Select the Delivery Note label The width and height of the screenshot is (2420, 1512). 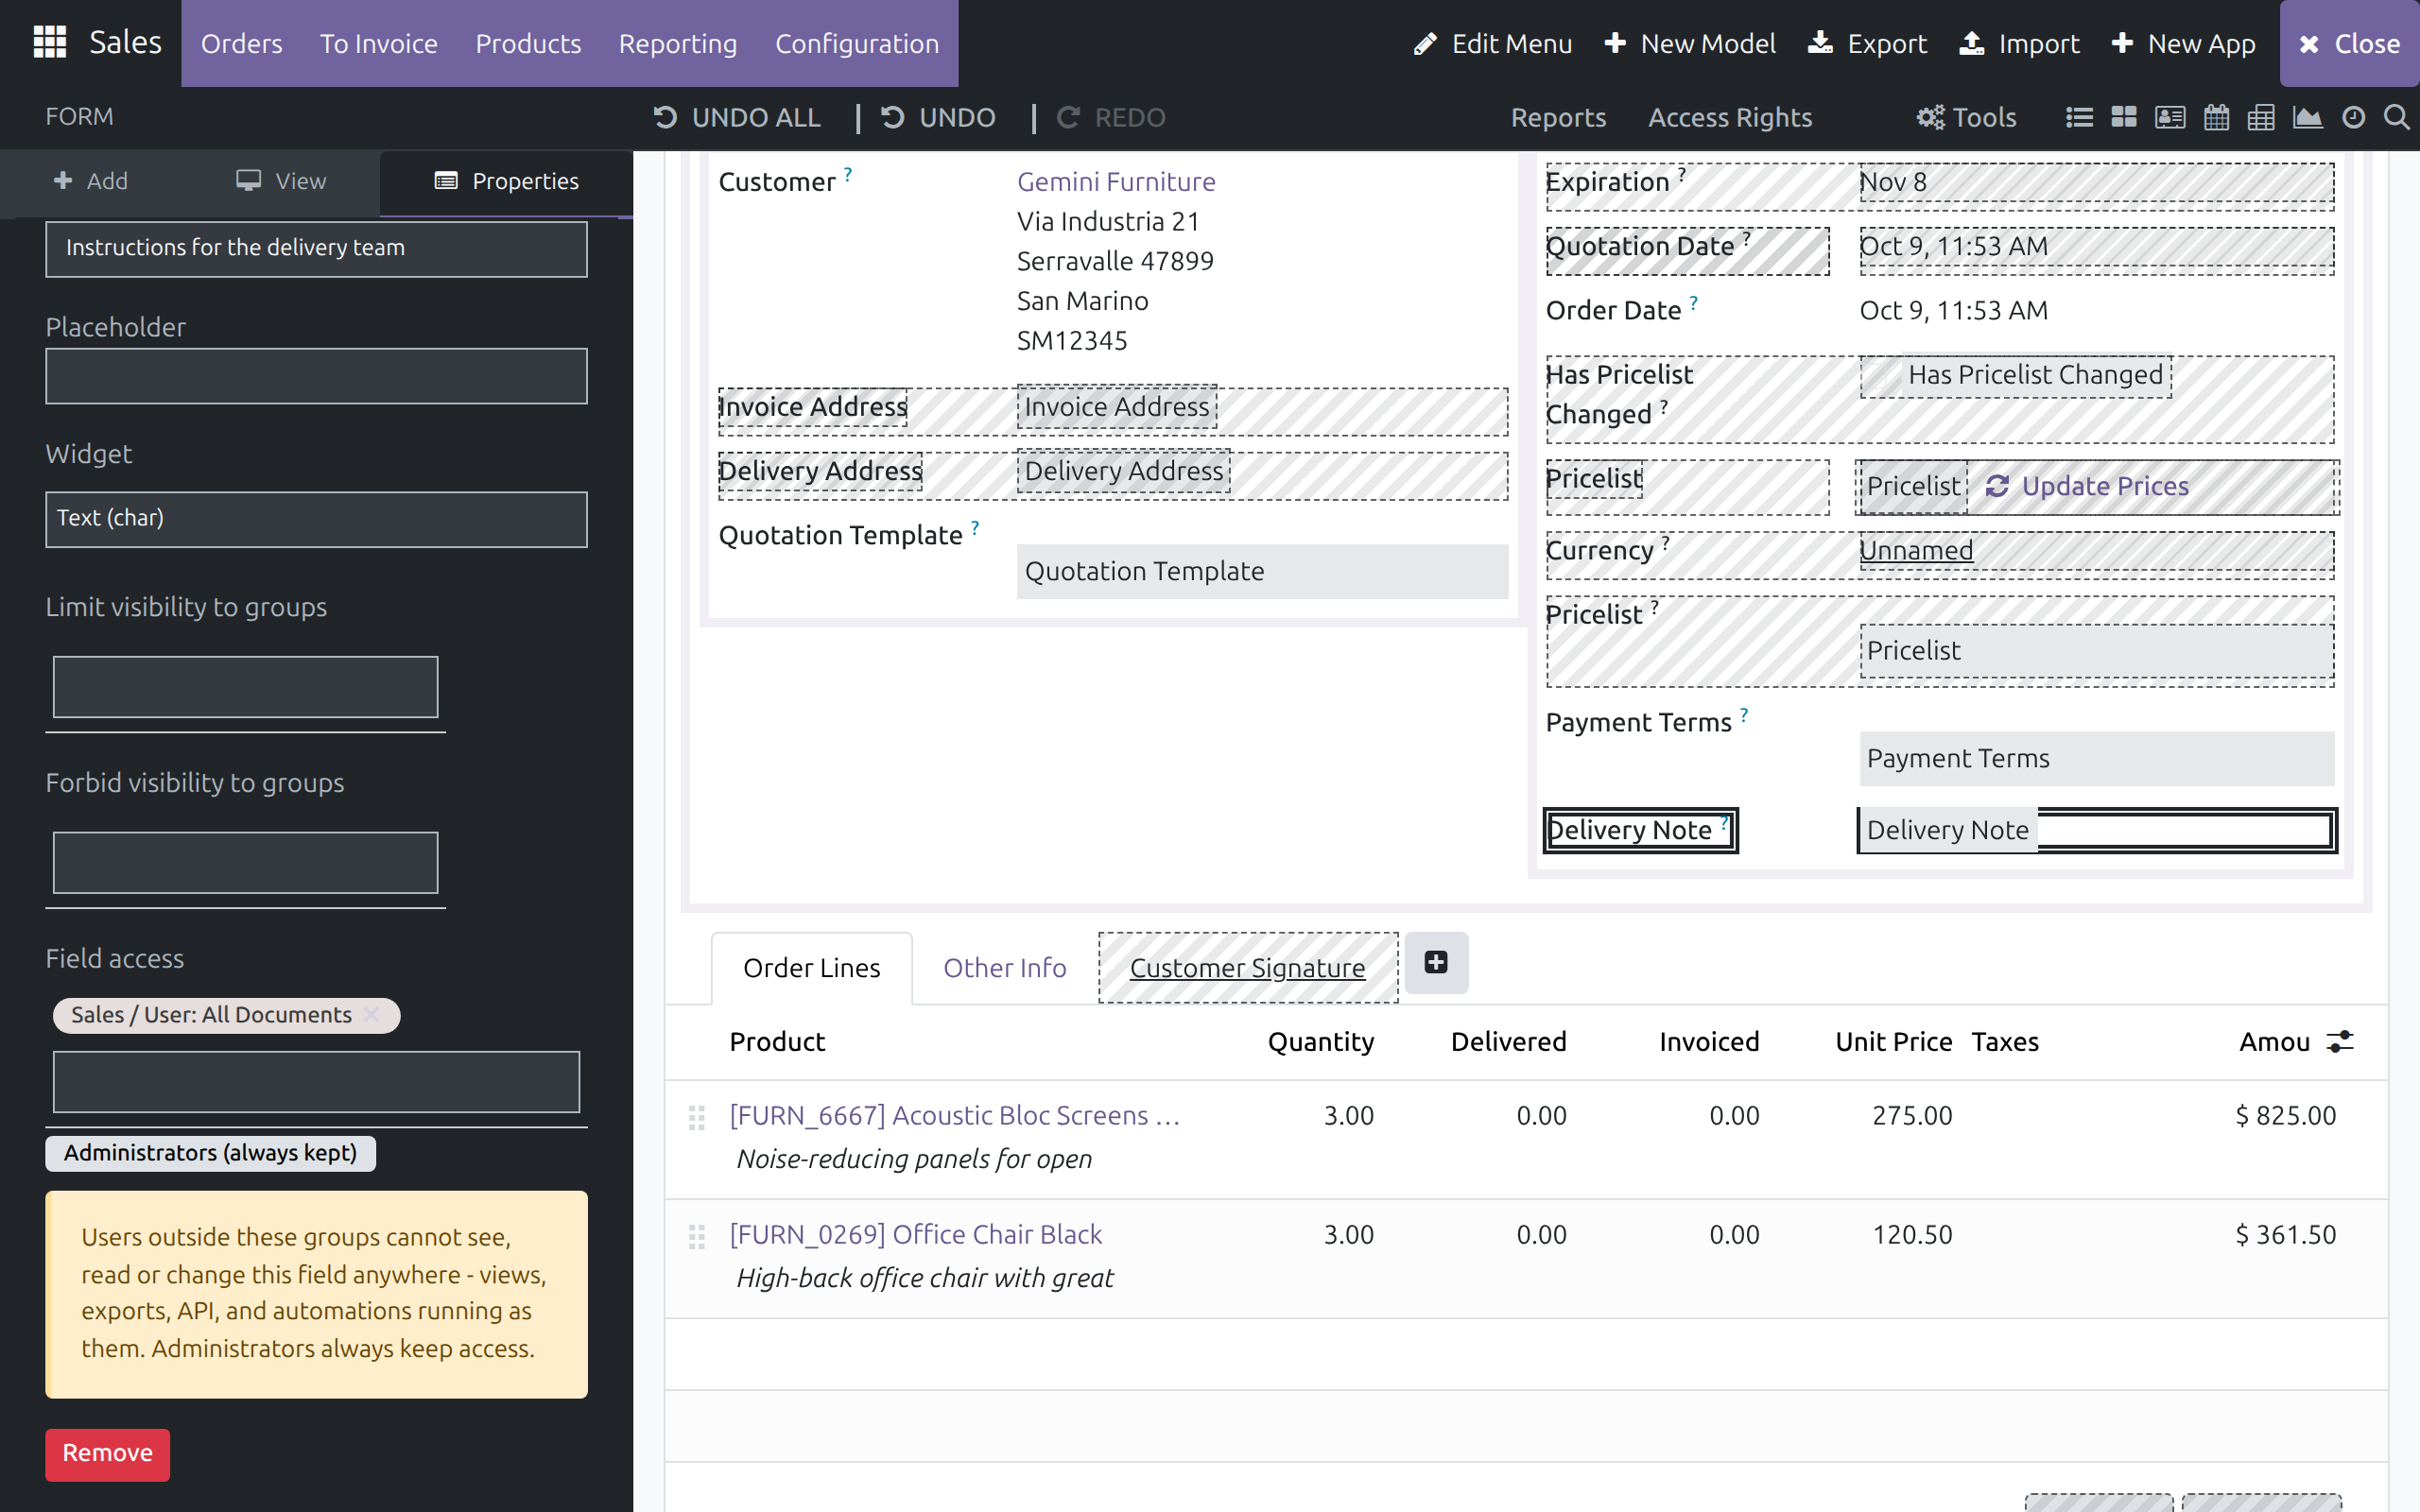(1640, 830)
